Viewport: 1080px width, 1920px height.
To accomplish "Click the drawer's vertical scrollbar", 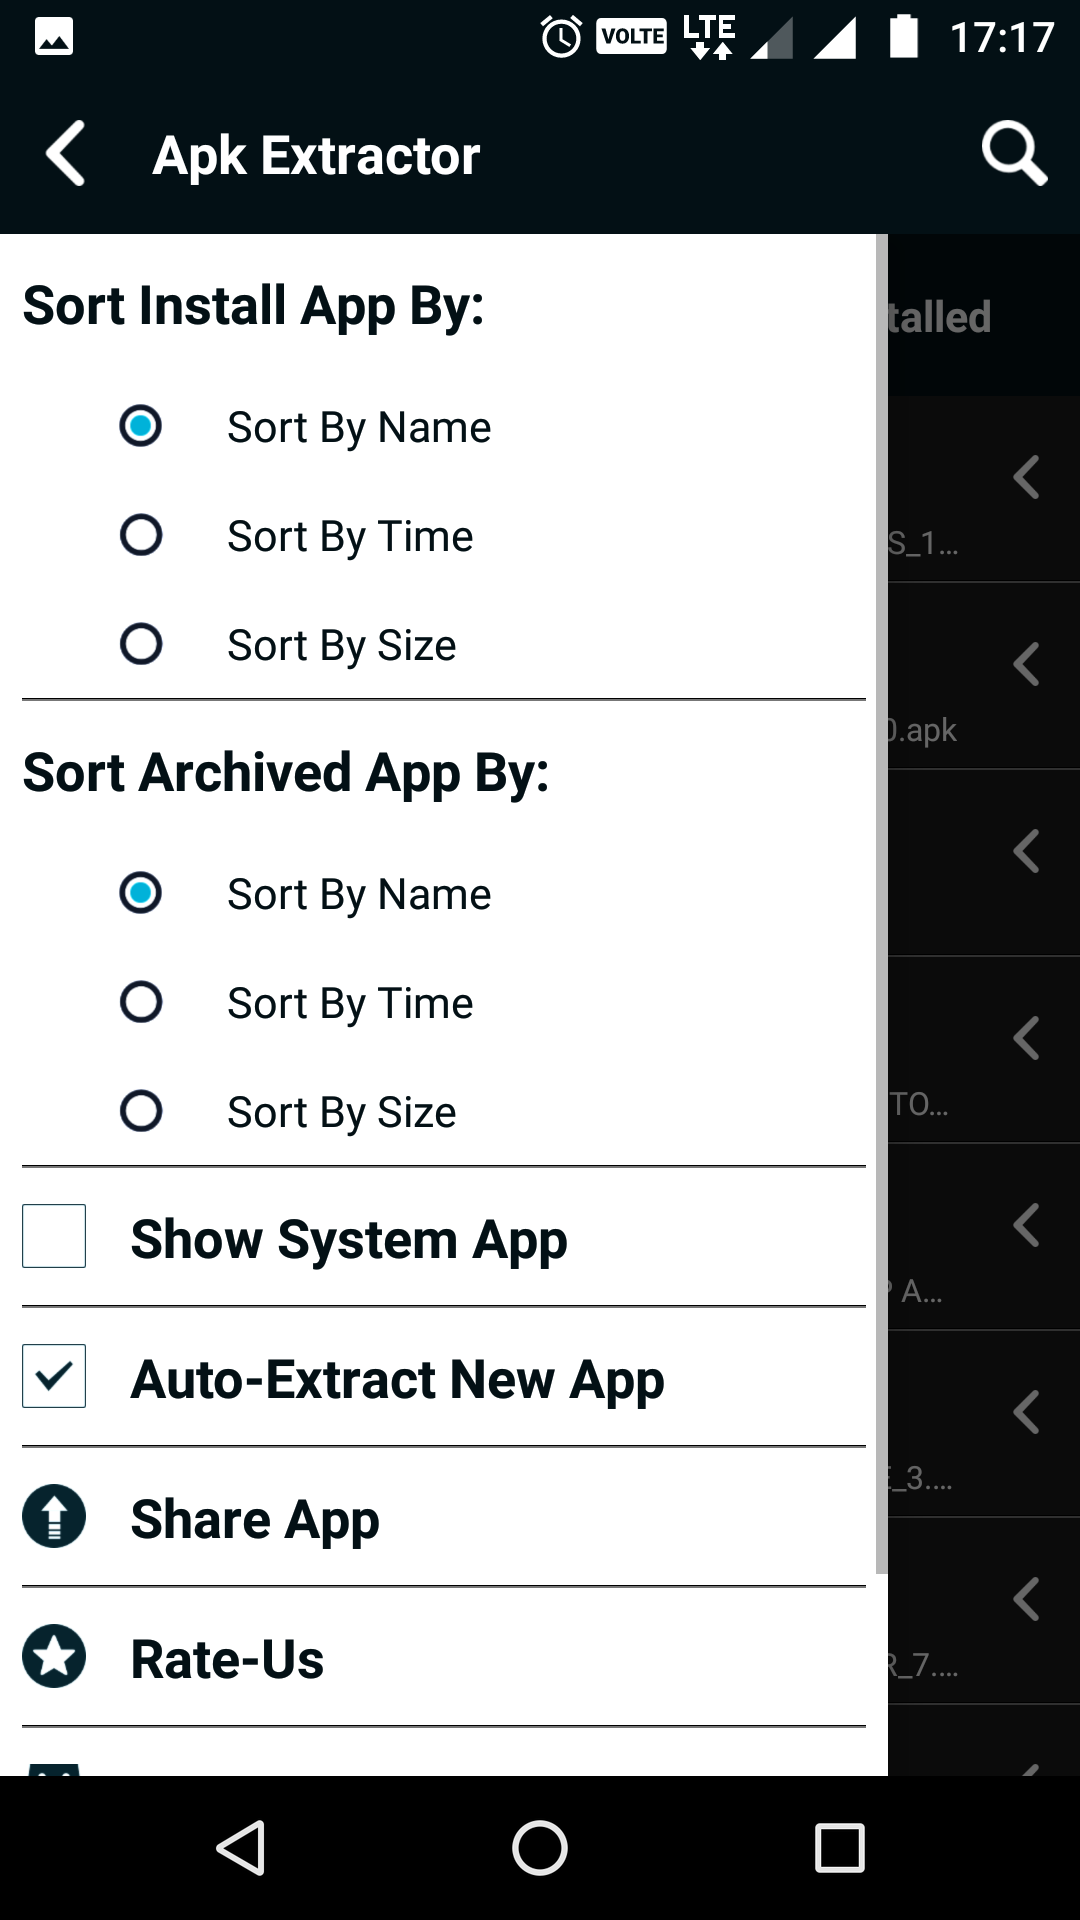I will point(881,900).
